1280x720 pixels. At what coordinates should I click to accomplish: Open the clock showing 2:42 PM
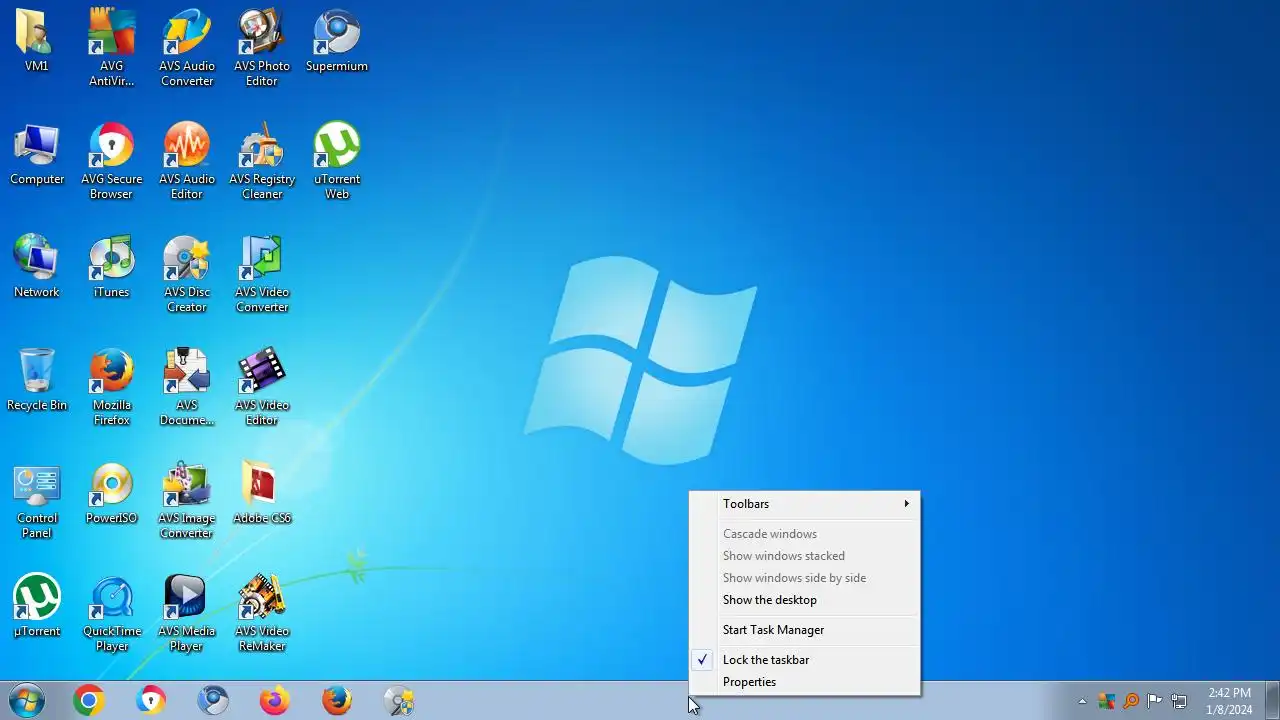(1229, 701)
